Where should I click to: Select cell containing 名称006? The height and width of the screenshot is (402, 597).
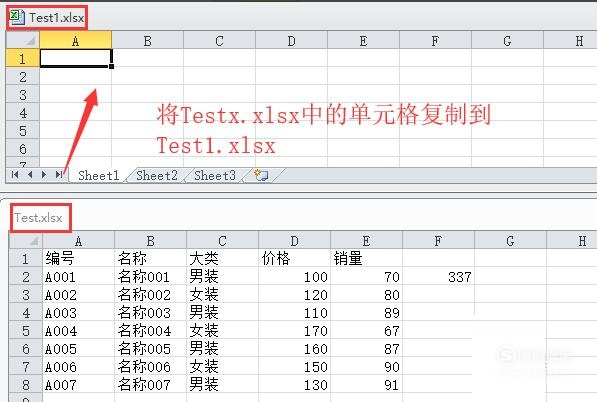pyautogui.click(x=150, y=366)
